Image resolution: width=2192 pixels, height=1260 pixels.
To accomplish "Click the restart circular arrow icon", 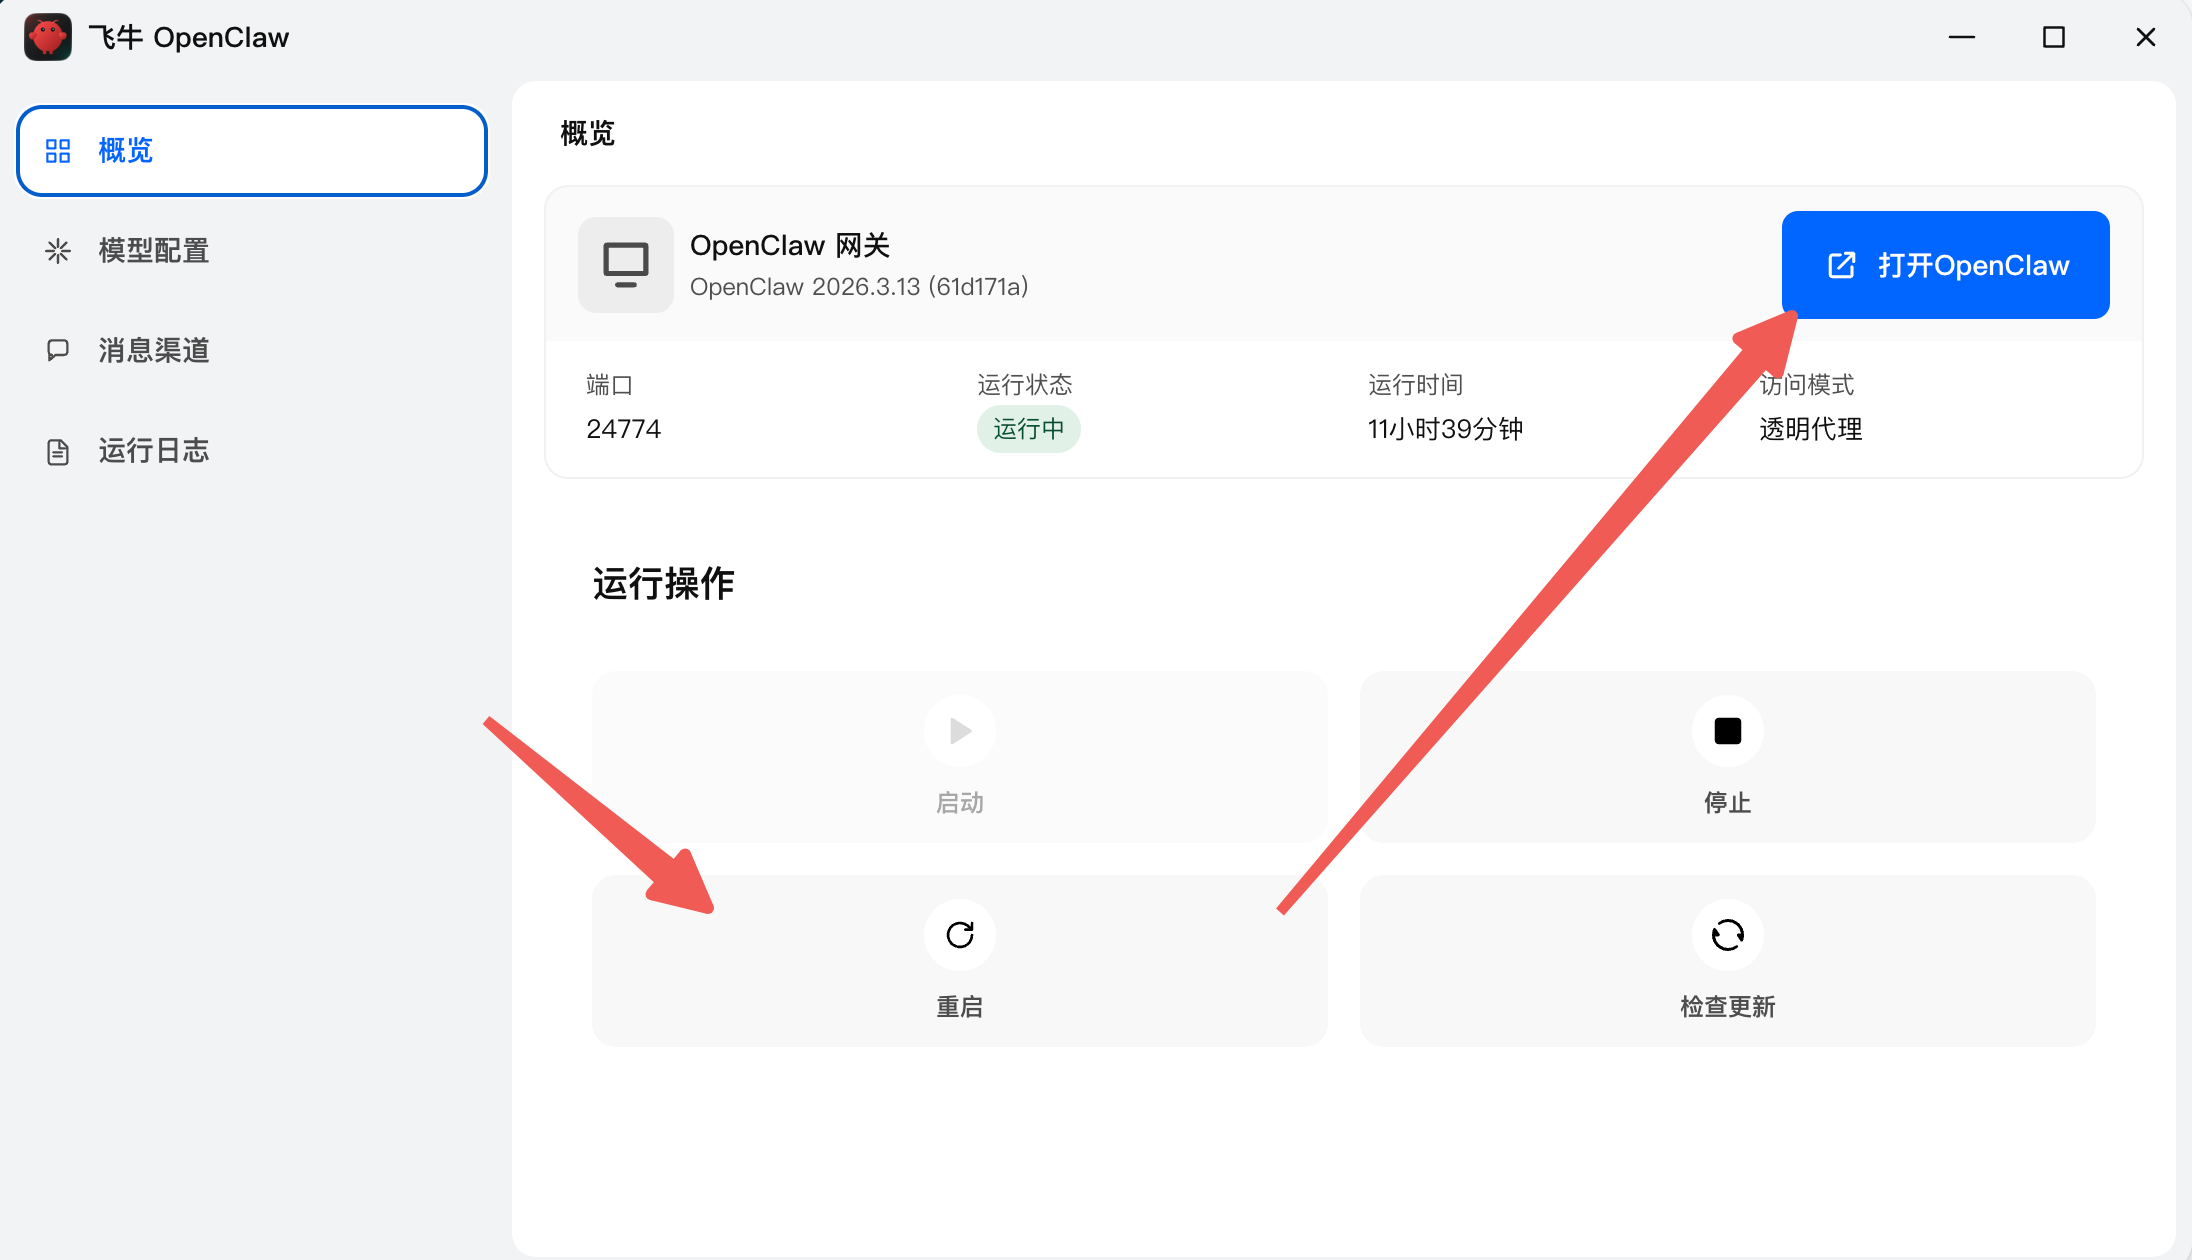I will (959, 935).
